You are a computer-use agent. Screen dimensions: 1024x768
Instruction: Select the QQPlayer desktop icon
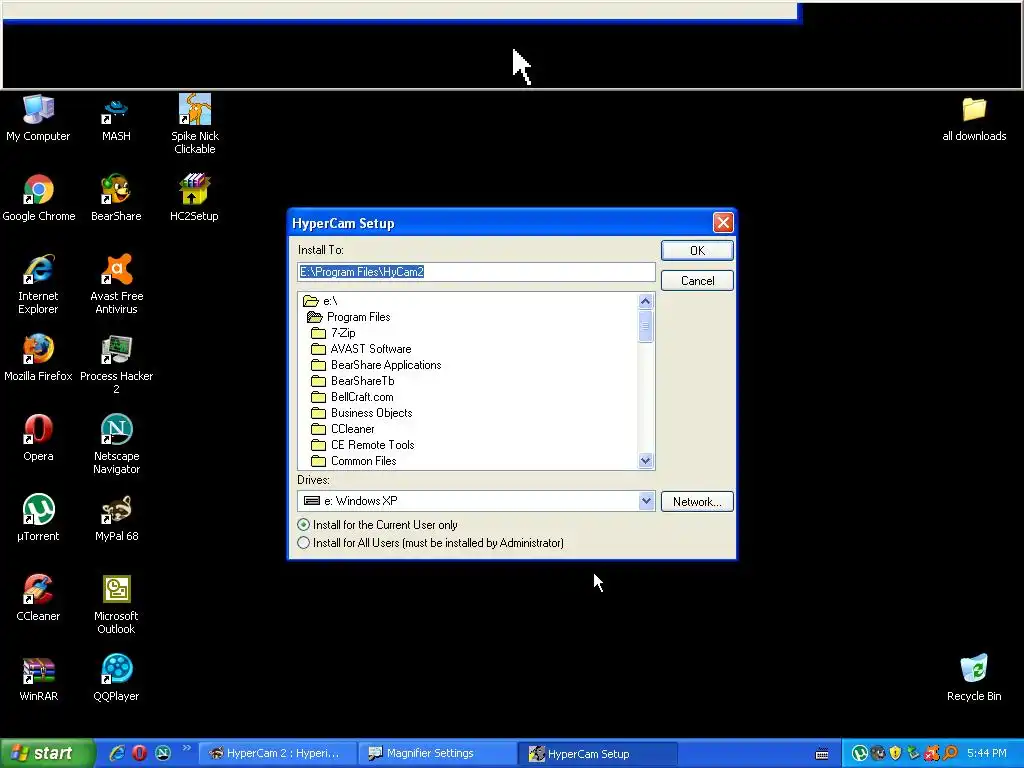point(116,678)
